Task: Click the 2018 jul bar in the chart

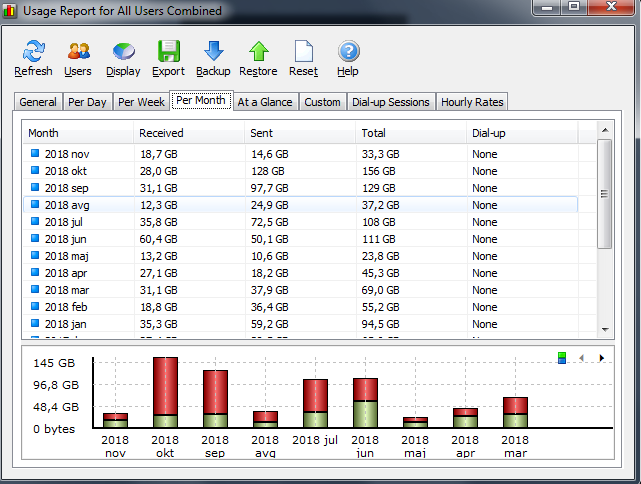Action: point(315,403)
